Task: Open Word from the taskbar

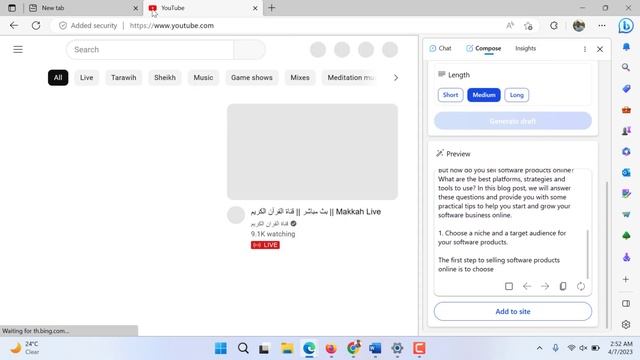Action: coord(375,348)
